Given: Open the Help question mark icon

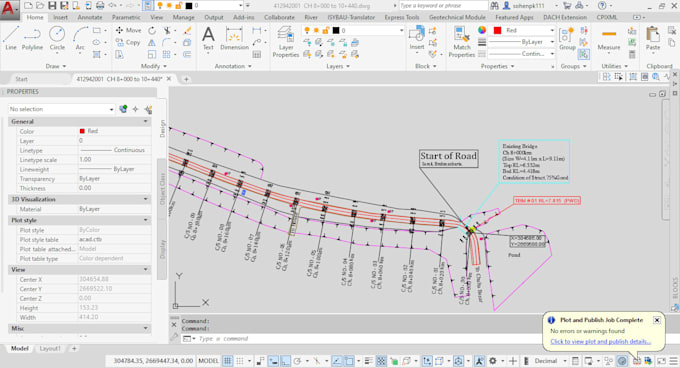Looking at the screenshot, I should pos(602,6).
